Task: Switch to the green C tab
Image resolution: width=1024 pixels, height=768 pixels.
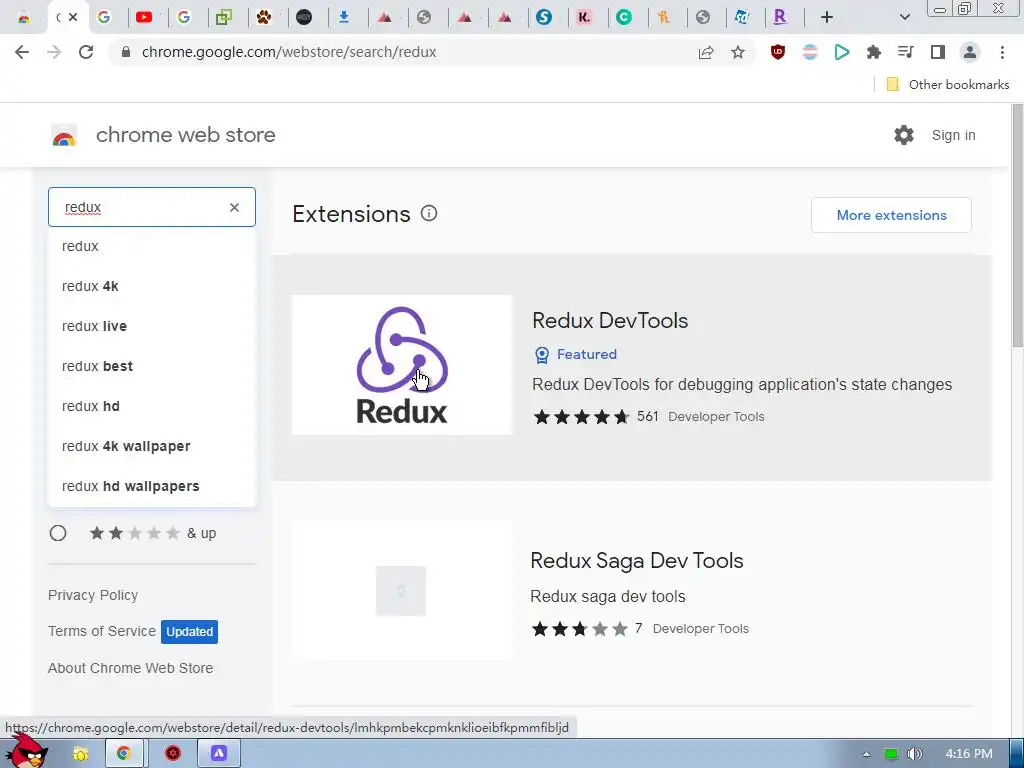Action: pos(624,18)
